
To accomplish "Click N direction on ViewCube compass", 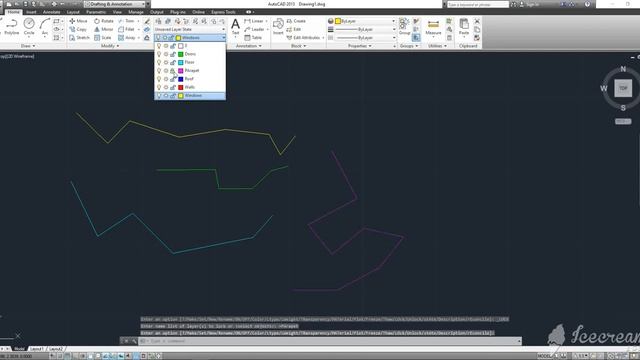I will [x=623, y=69].
